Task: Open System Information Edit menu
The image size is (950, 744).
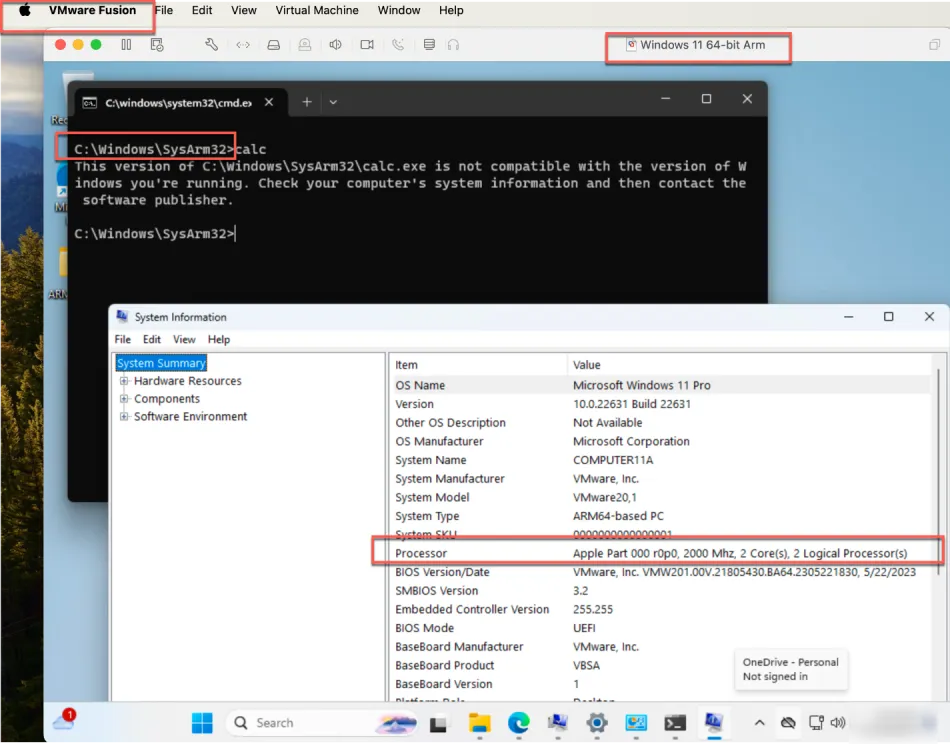Action: pyautogui.click(x=151, y=340)
